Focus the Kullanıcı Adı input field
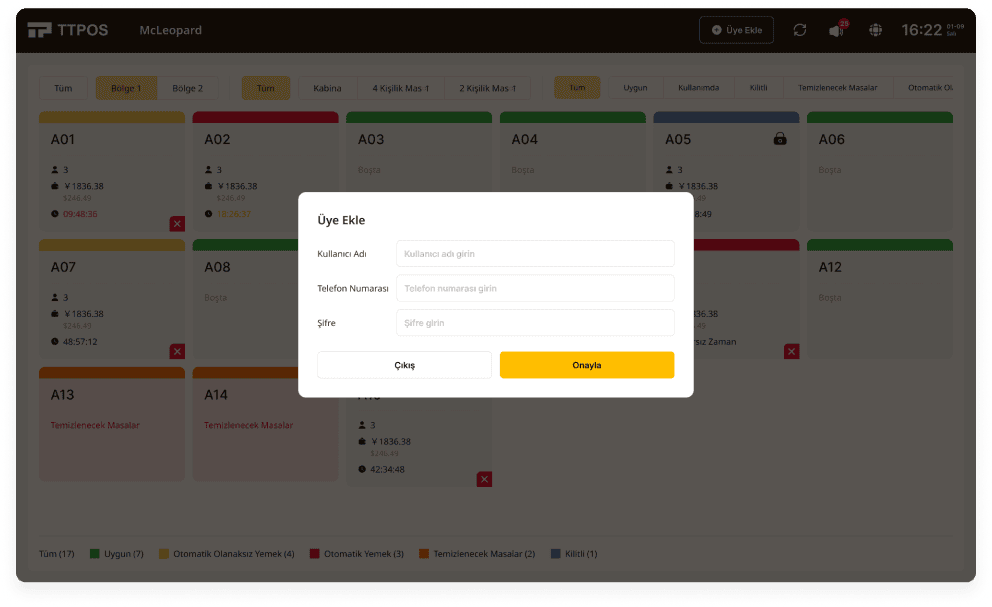992x607 pixels. click(535, 254)
